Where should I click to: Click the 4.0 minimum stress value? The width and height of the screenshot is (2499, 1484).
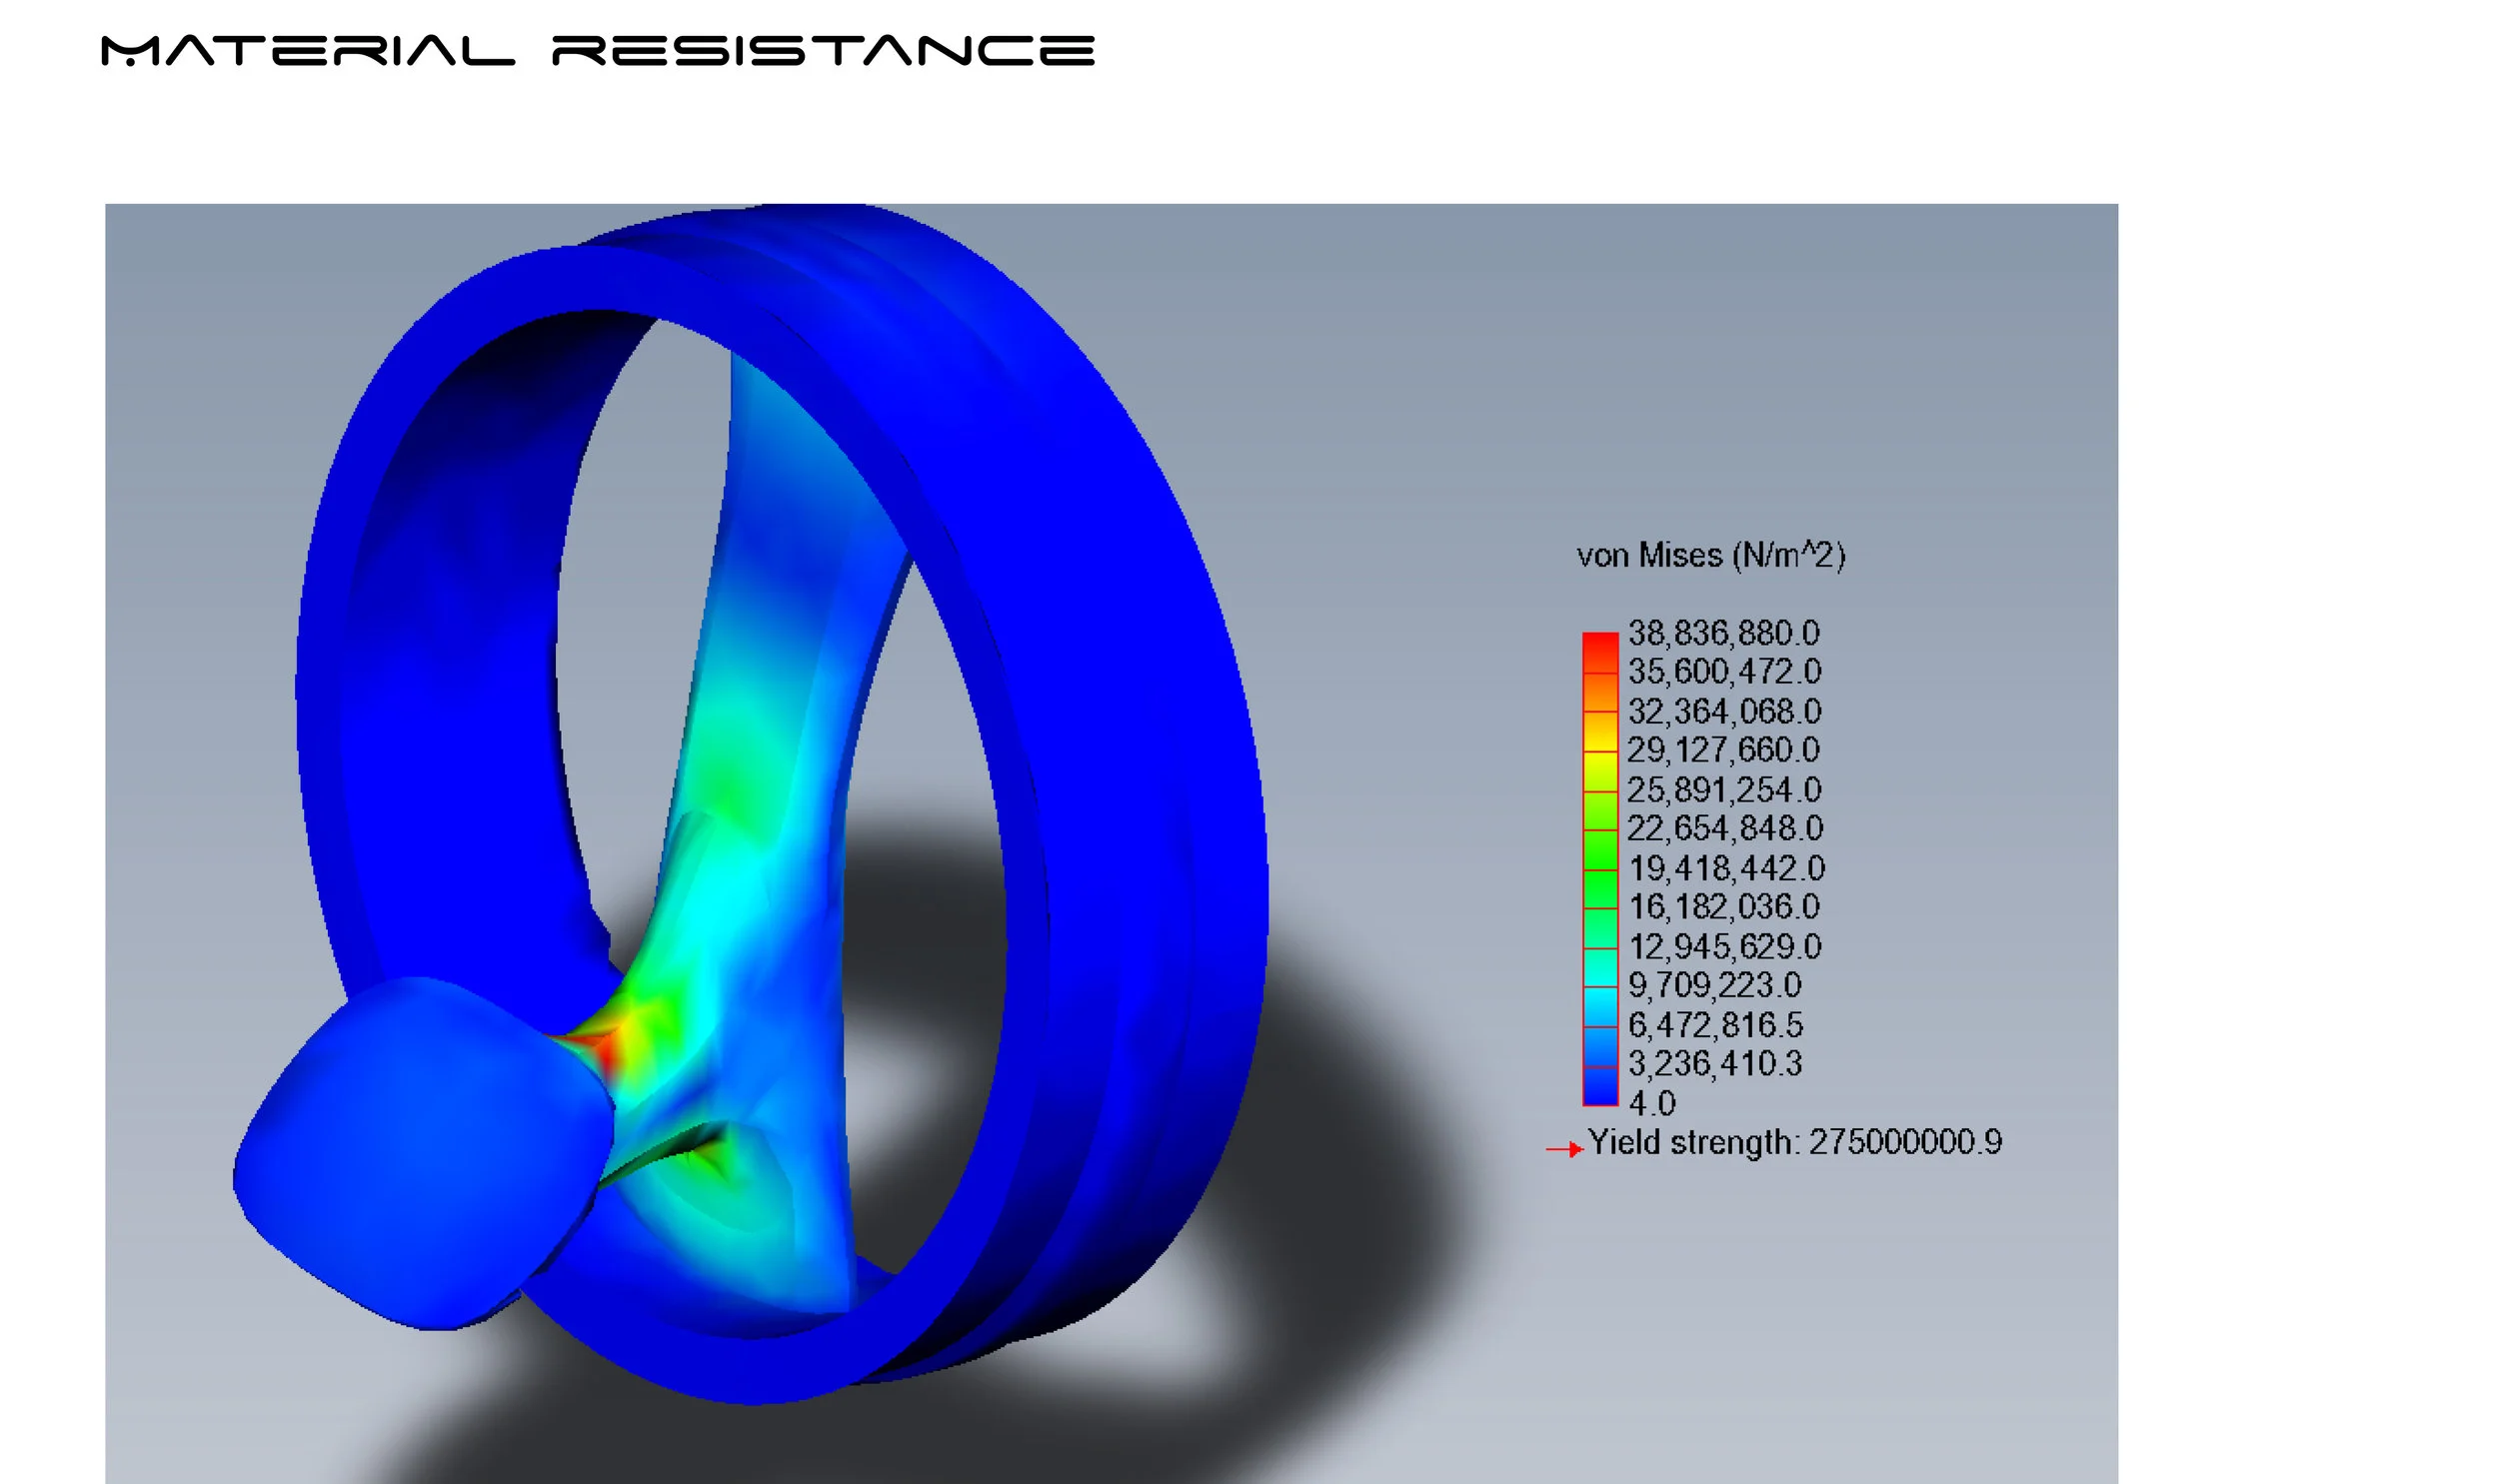(1651, 1103)
